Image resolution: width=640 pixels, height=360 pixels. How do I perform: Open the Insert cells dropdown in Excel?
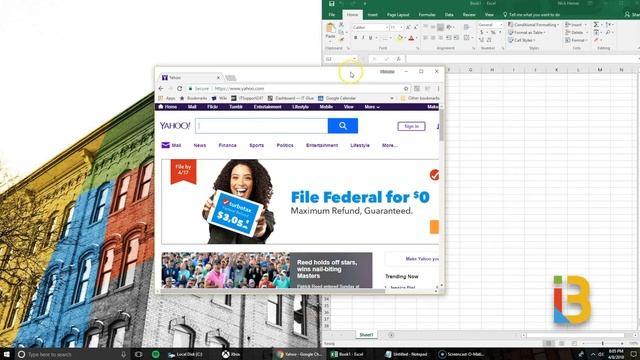575,25
